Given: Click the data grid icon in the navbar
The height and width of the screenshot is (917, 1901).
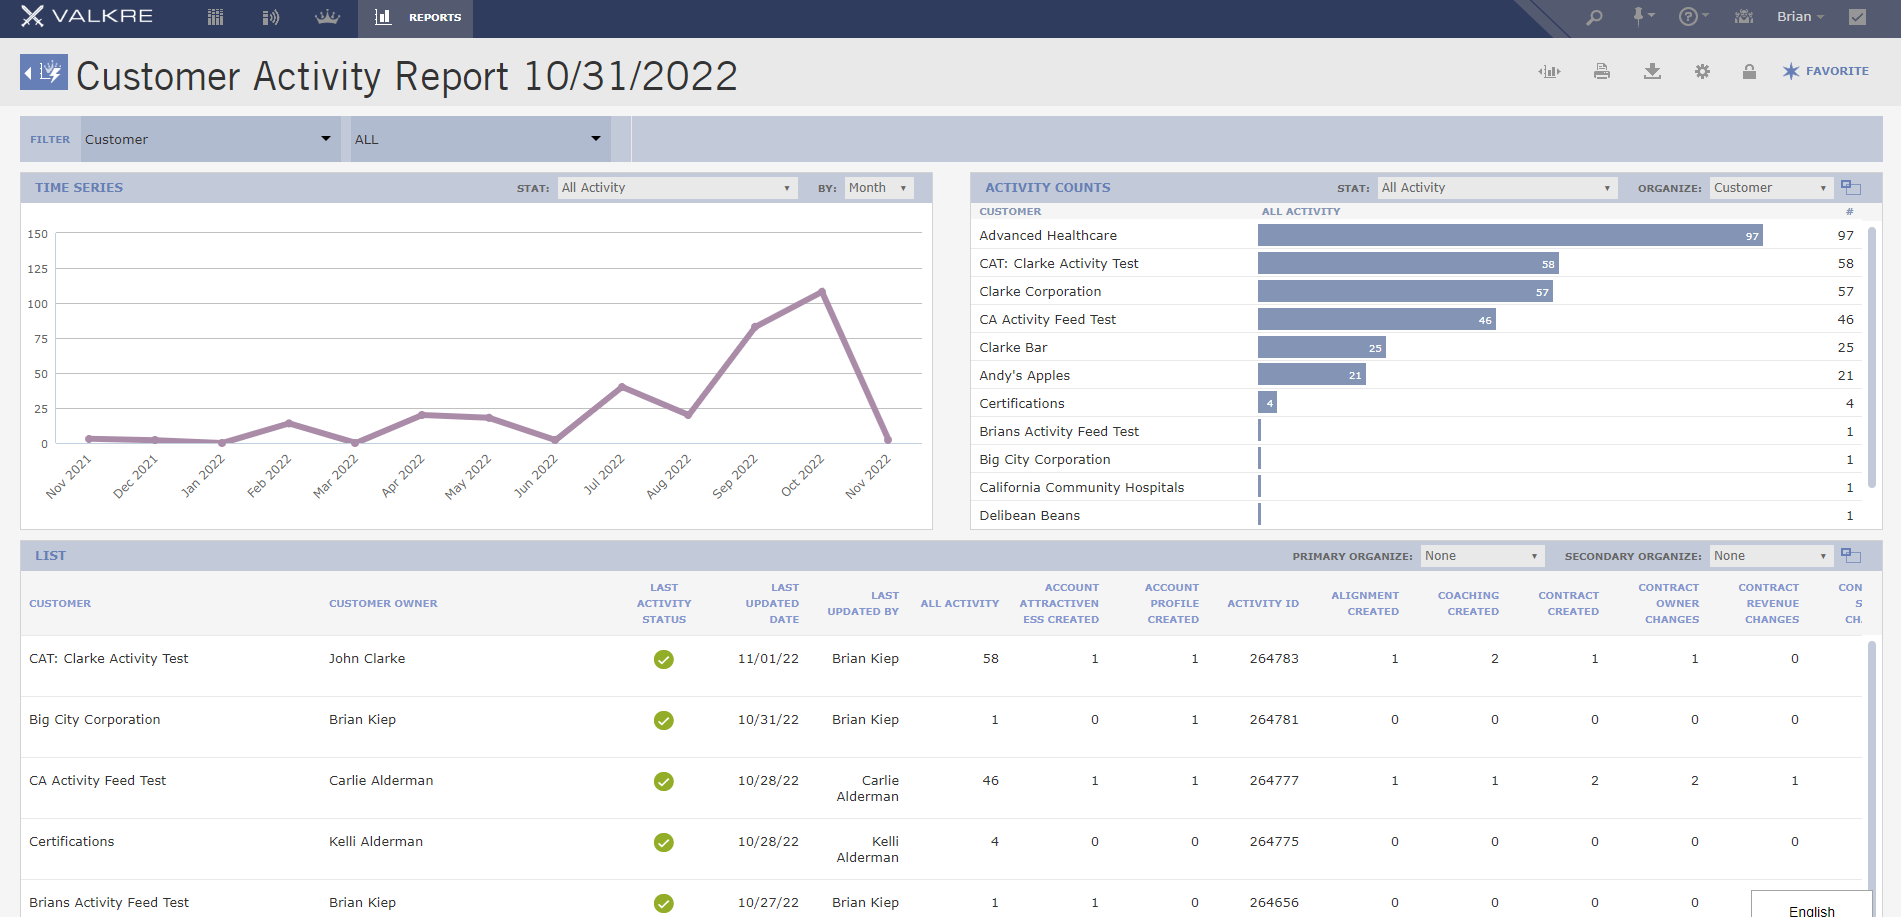Looking at the screenshot, I should (214, 17).
